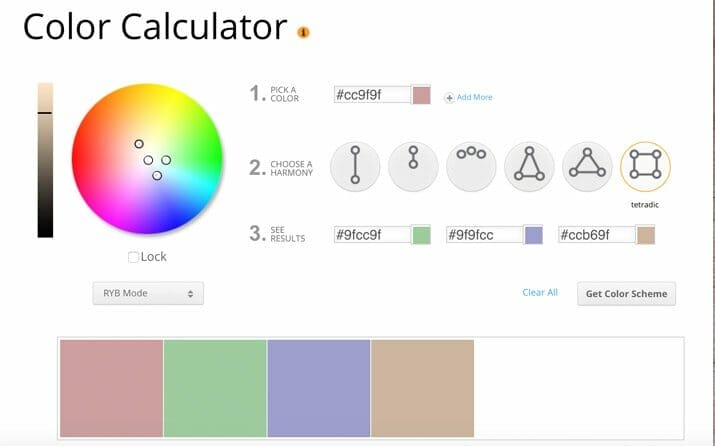
Task: Click the small tan swatch beside #ccb69f
Action: [x=646, y=235]
